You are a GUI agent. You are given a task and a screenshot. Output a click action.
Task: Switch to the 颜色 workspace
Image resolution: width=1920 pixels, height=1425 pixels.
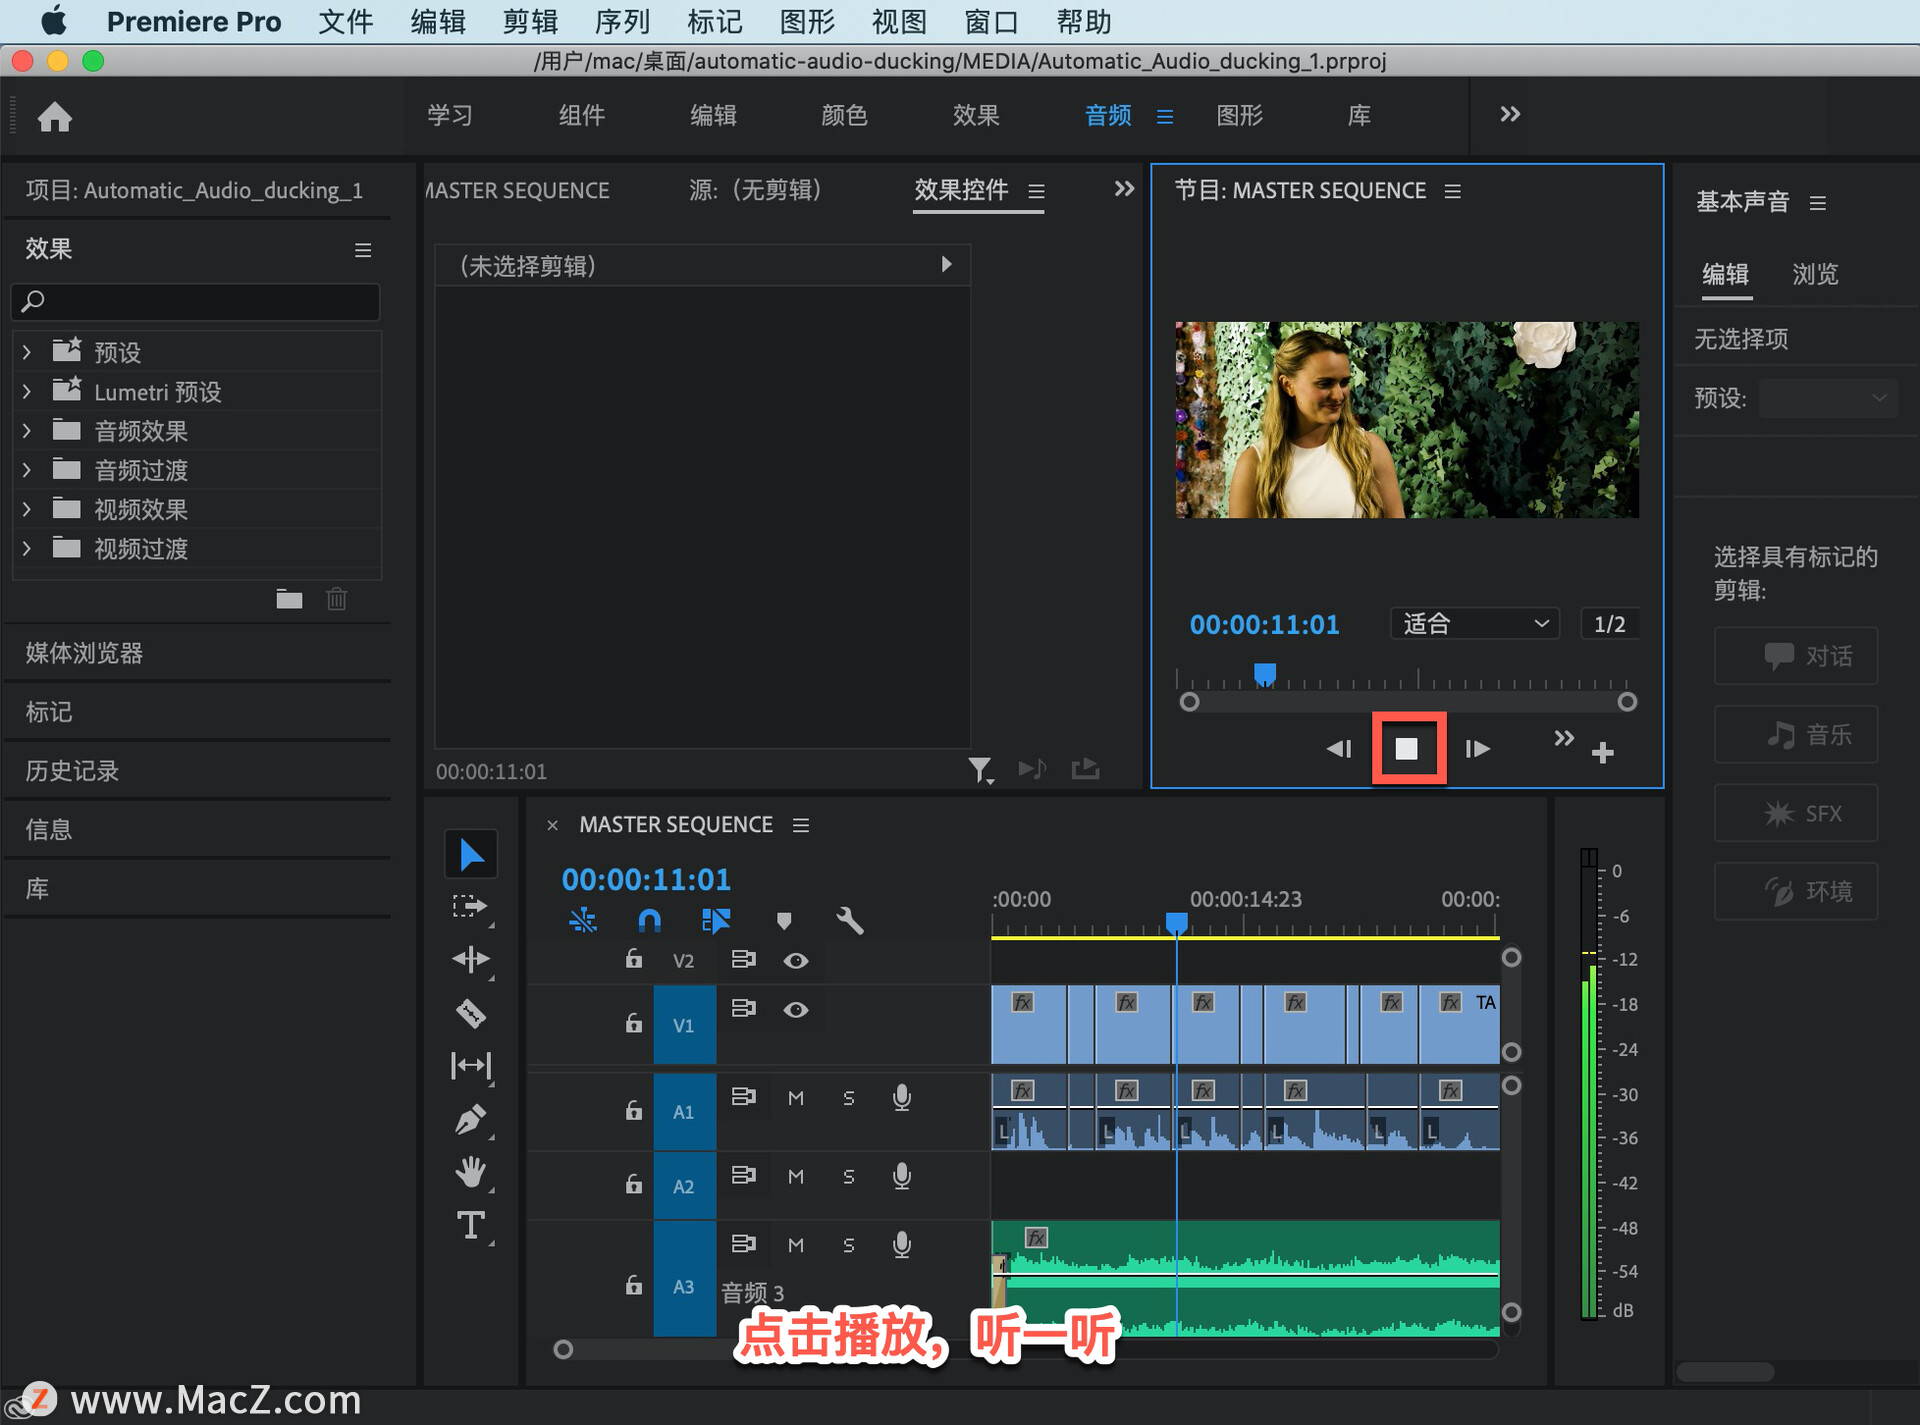(844, 115)
